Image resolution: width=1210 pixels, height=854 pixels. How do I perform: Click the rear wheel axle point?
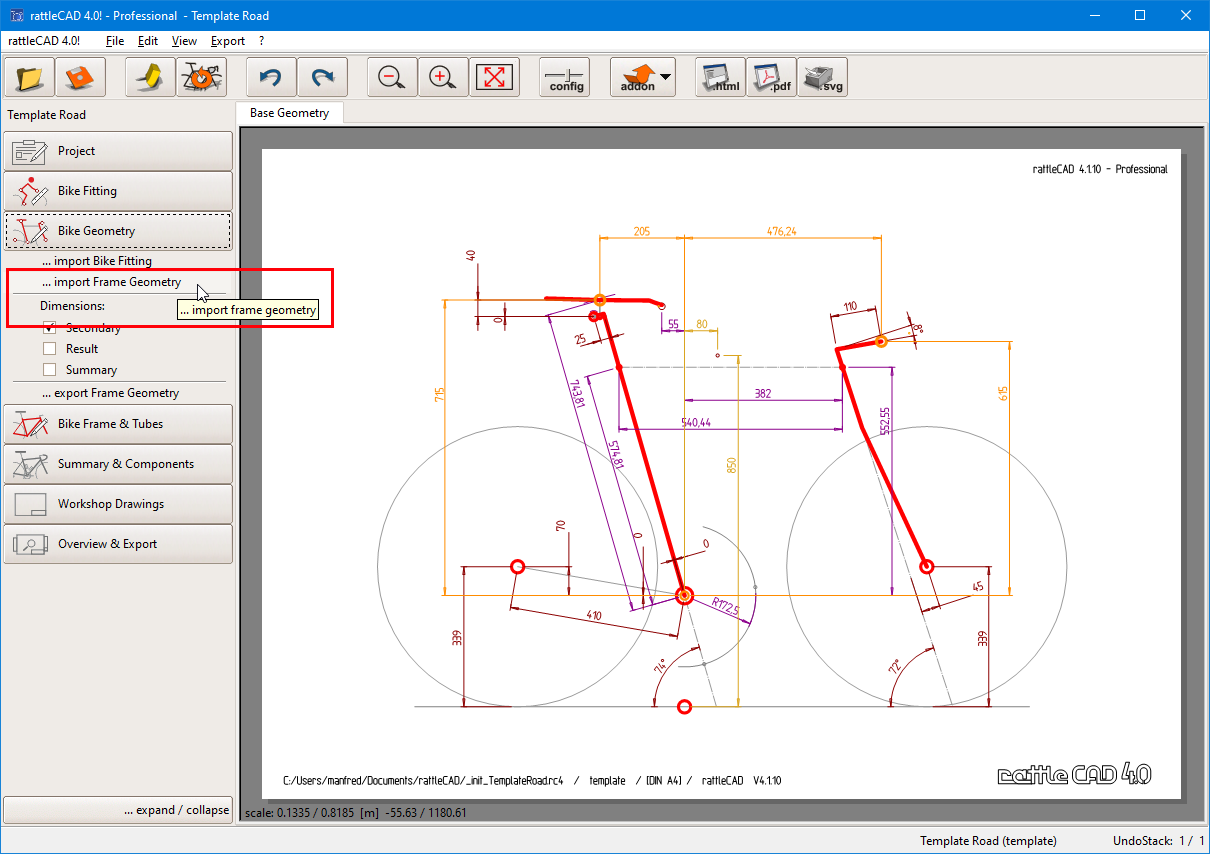click(x=517, y=567)
